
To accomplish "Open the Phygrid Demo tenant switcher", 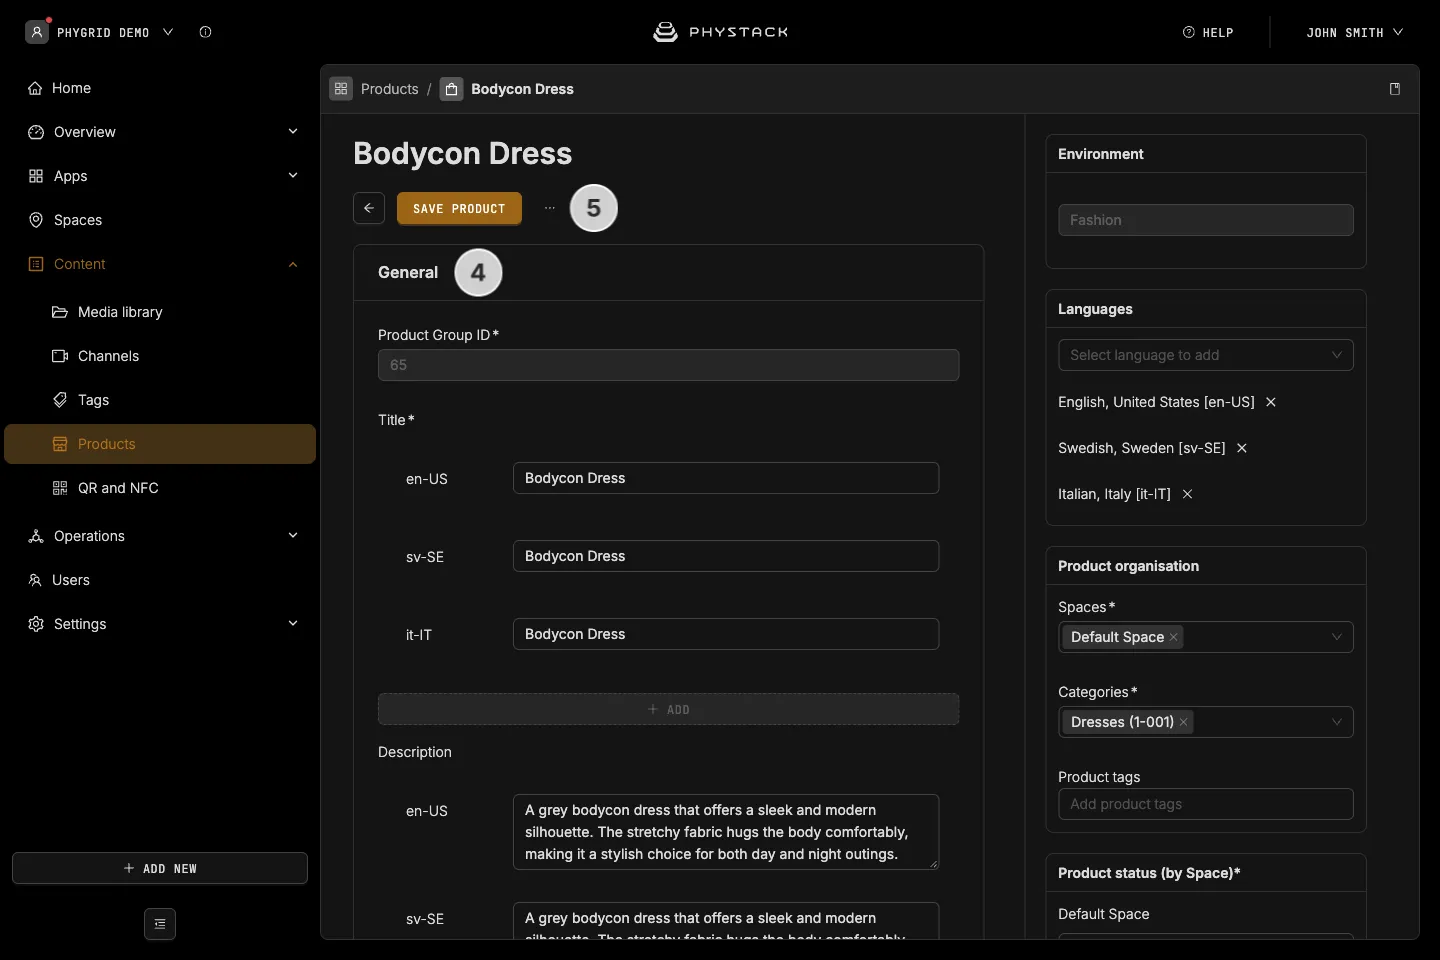I will pos(100,32).
